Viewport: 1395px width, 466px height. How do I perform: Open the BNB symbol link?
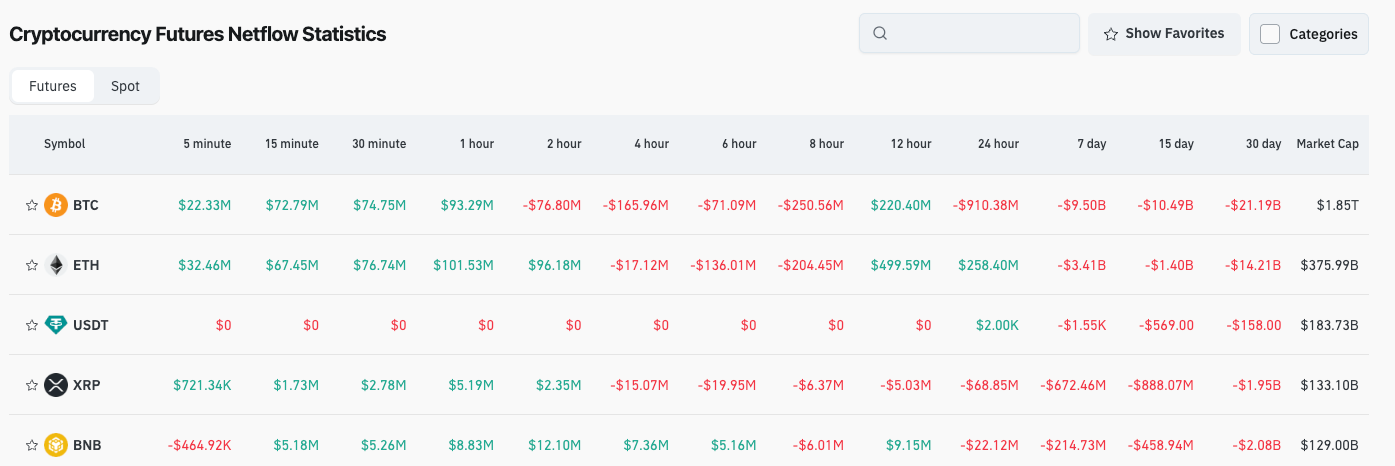87,445
